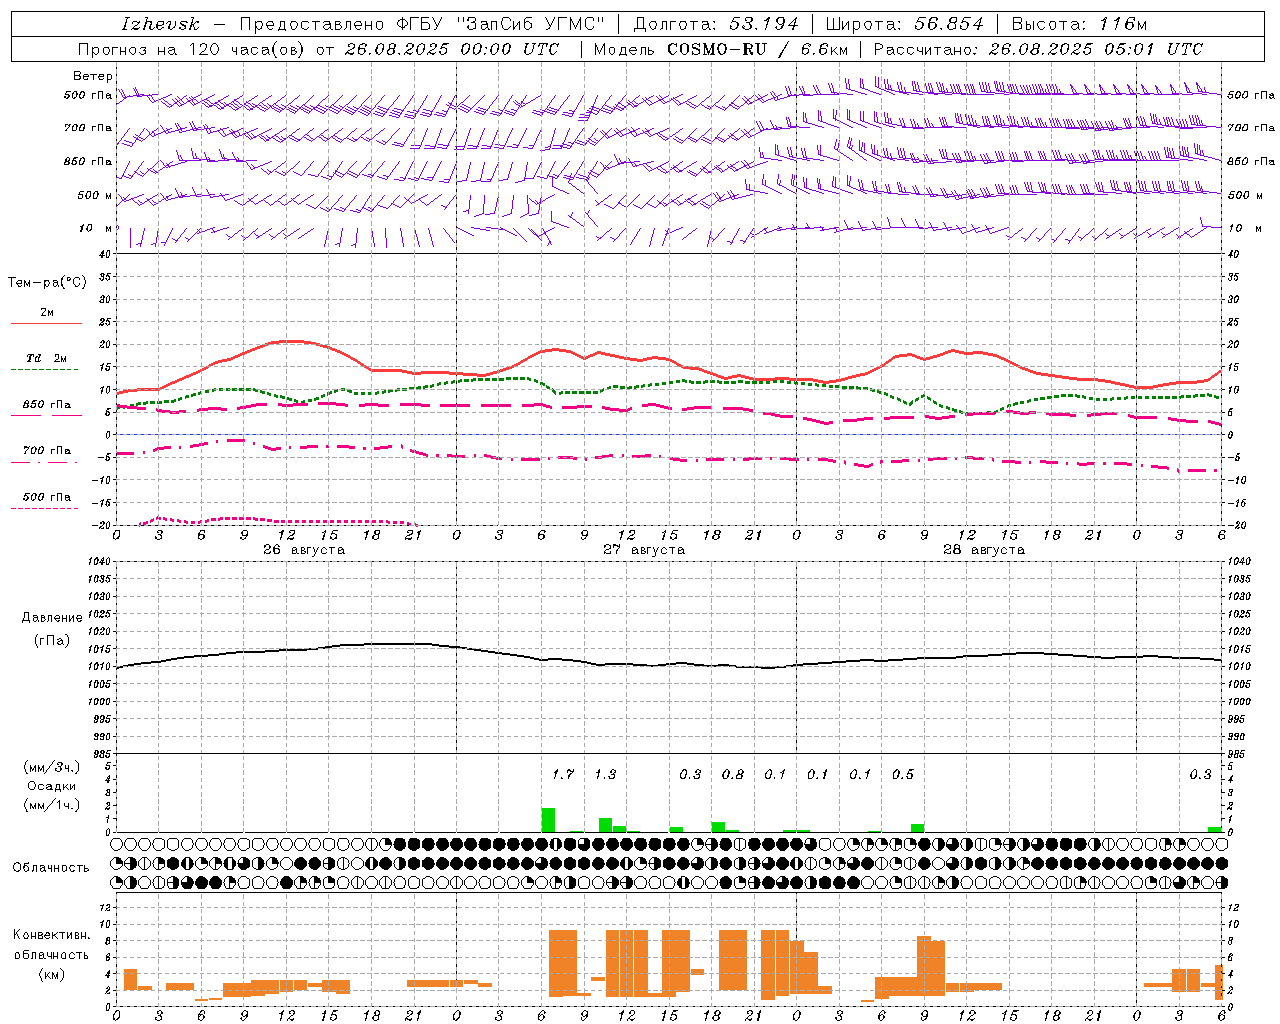Click the "Конвективн." convective cloud label
This screenshot has width=1280, height=1024.
(52, 935)
